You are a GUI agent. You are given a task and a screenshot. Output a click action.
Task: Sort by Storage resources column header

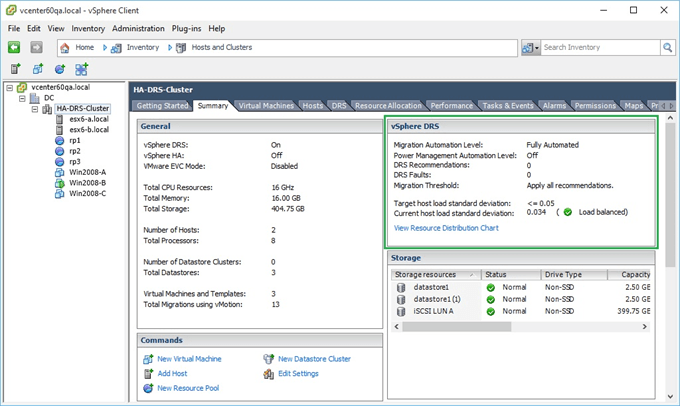[x=436, y=275]
